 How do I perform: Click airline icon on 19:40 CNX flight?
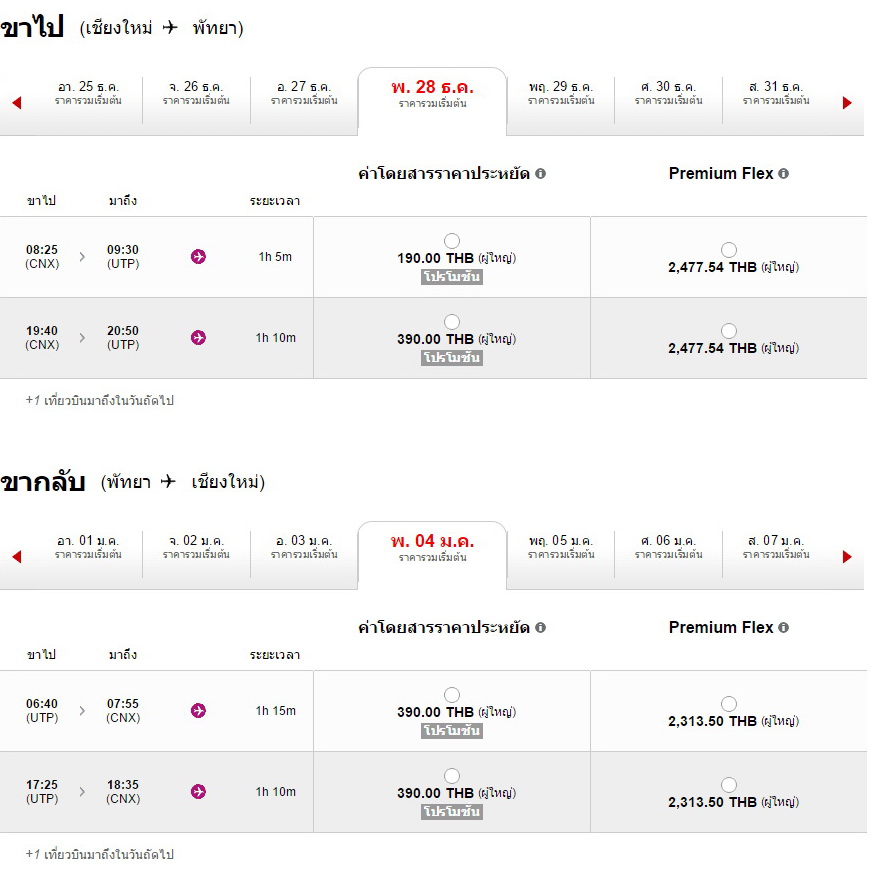point(198,338)
